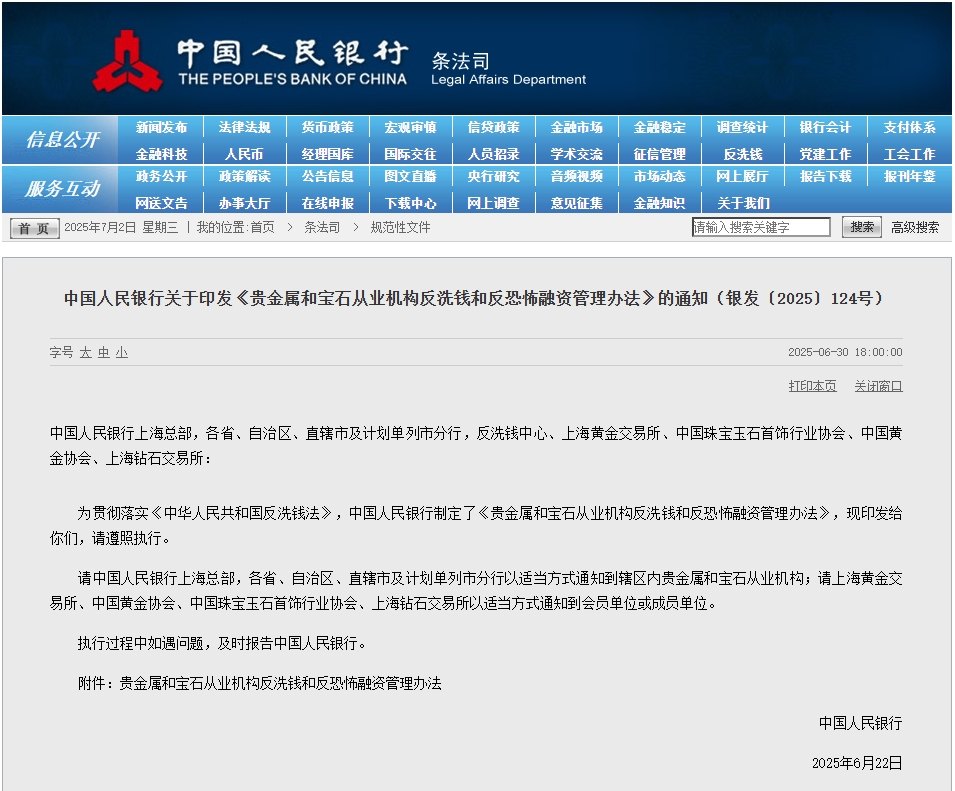Open the 信息公开 section header
The width and height of the screenshot is (955, 791).
click(62, 140)
